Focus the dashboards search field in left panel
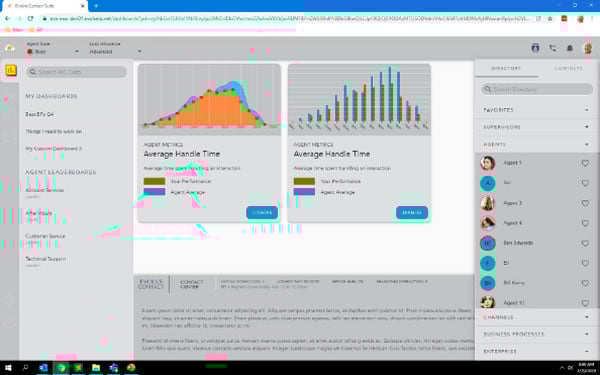This screenshot has height=375, width=600. 77,72
